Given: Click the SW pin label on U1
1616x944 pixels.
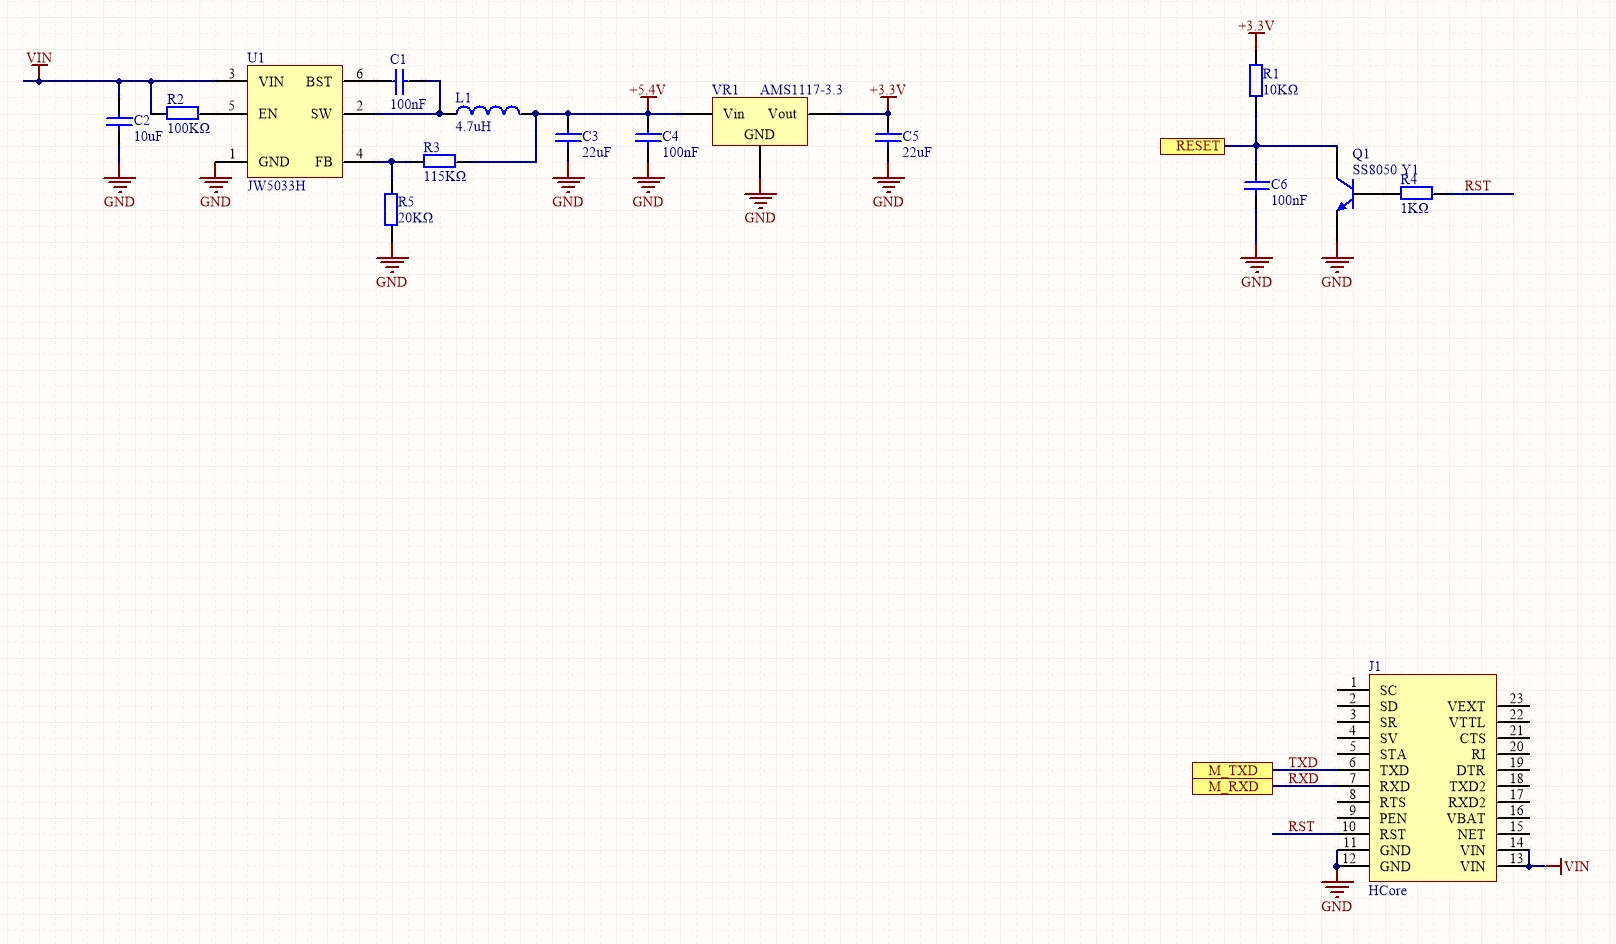Looking at the screenshot, I should point(321,114).
